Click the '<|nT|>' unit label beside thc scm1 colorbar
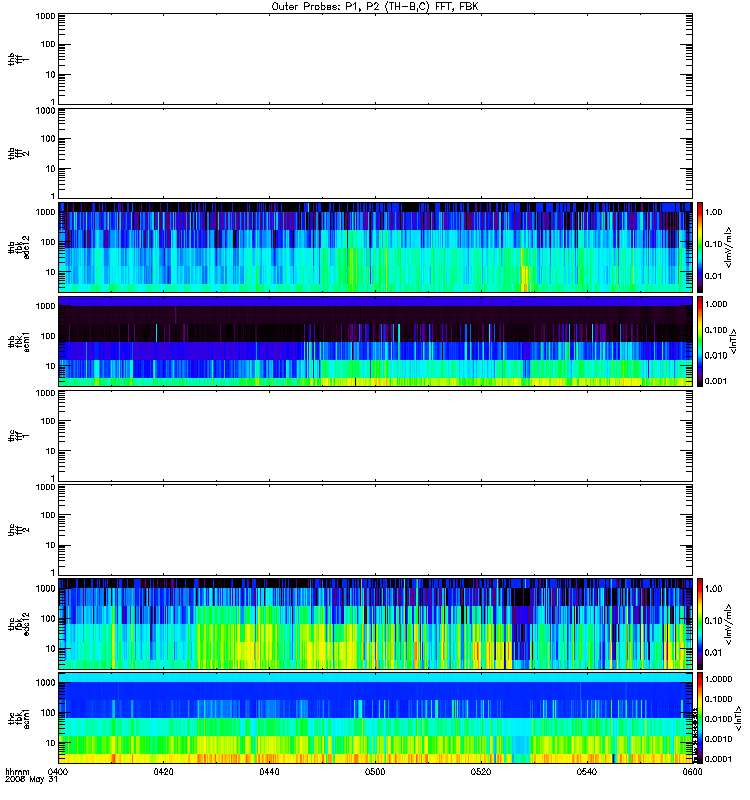The width and height of the screenshot is (750, 800). point(738,718)
